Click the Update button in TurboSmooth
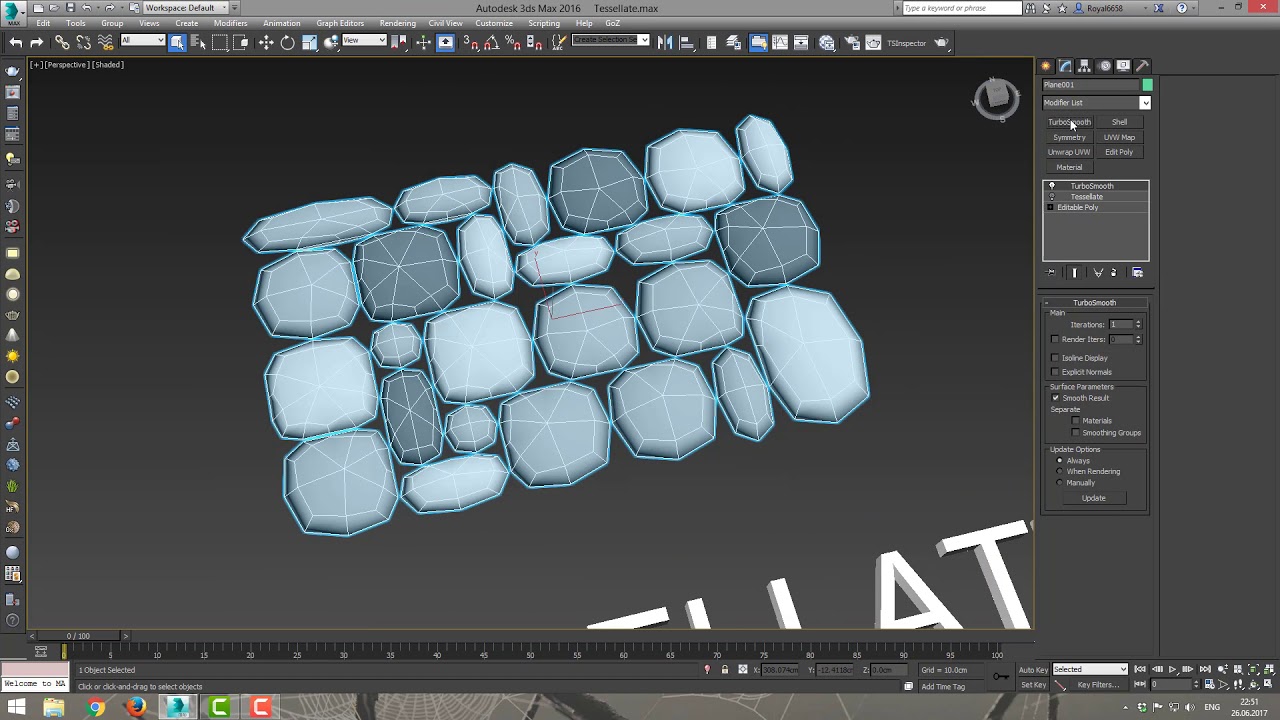 pyautogui.click(x=1093, y=498)
